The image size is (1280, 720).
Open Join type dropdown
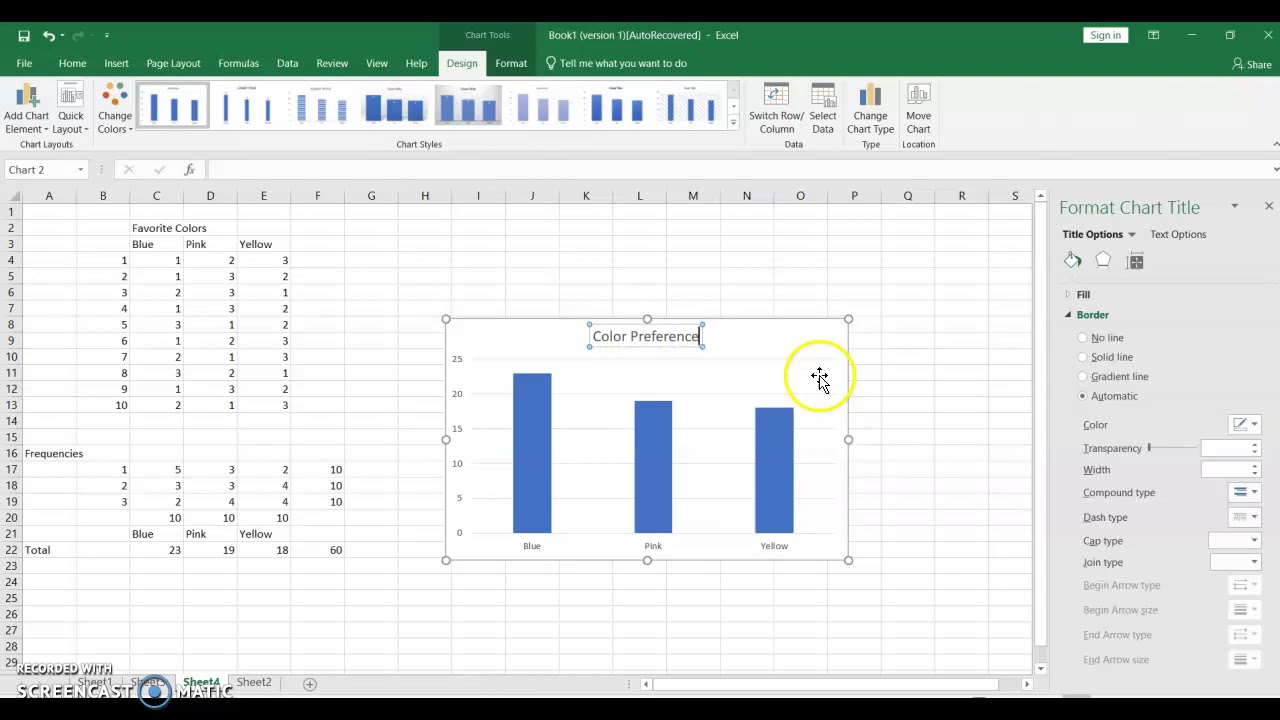pos(1234,562)
